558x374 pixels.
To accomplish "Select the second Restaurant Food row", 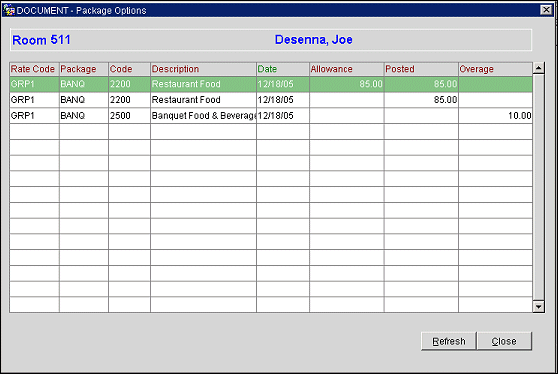I will click(x=271, y=100).
